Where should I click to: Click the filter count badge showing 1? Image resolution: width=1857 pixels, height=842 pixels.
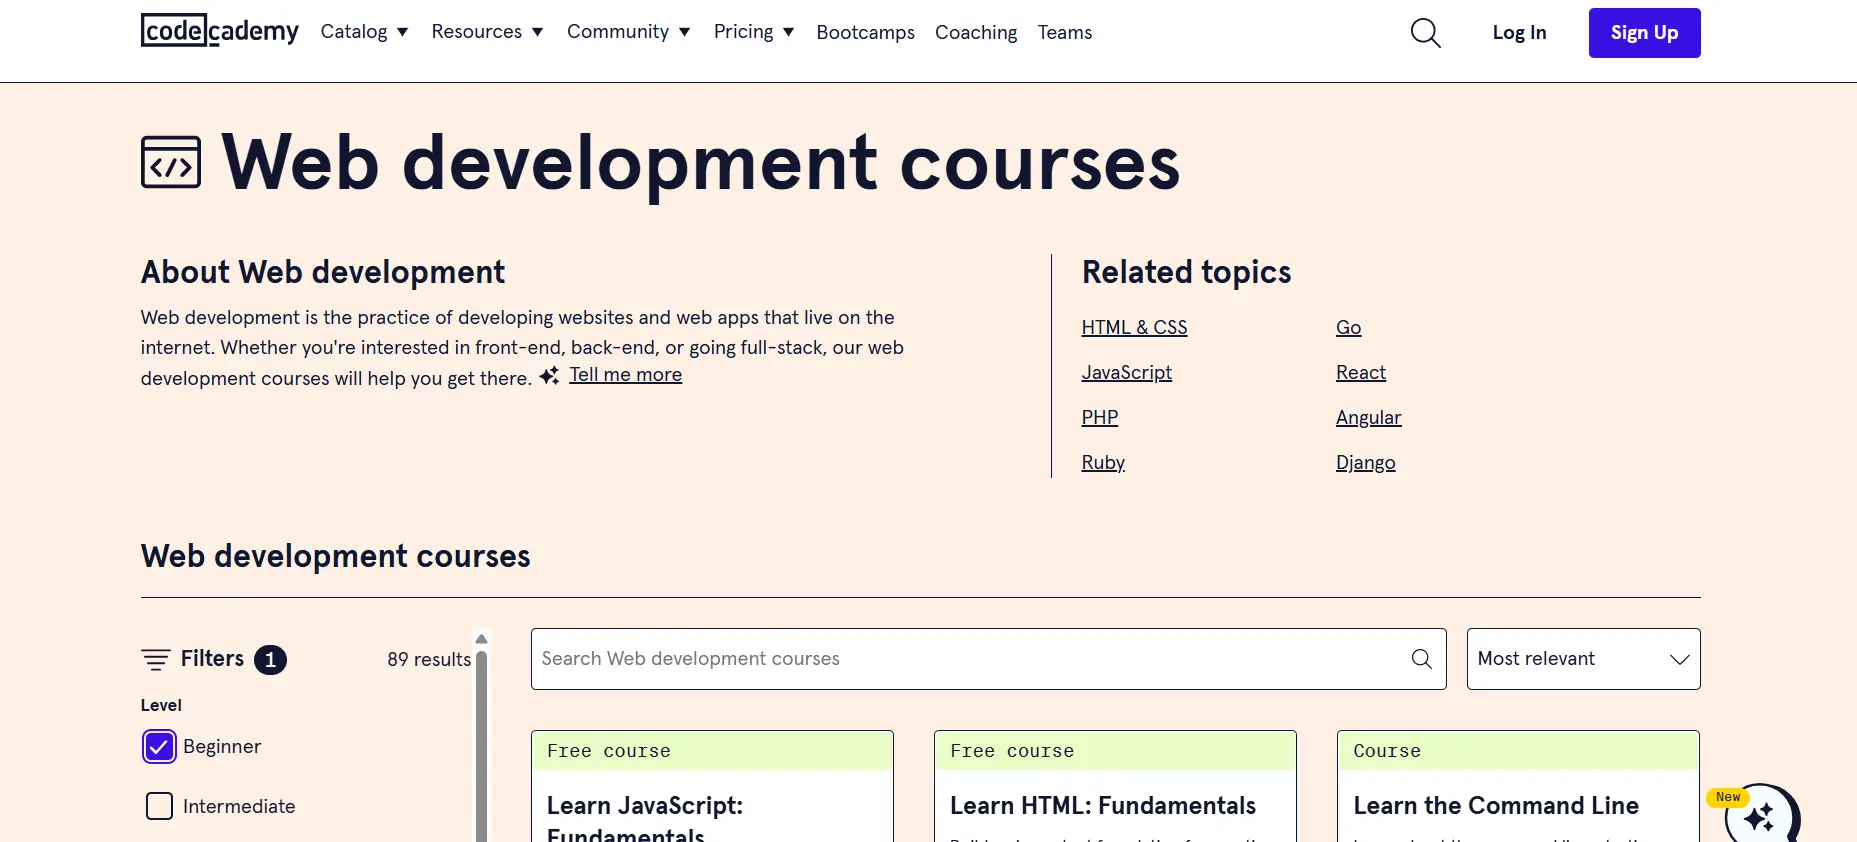270,660
